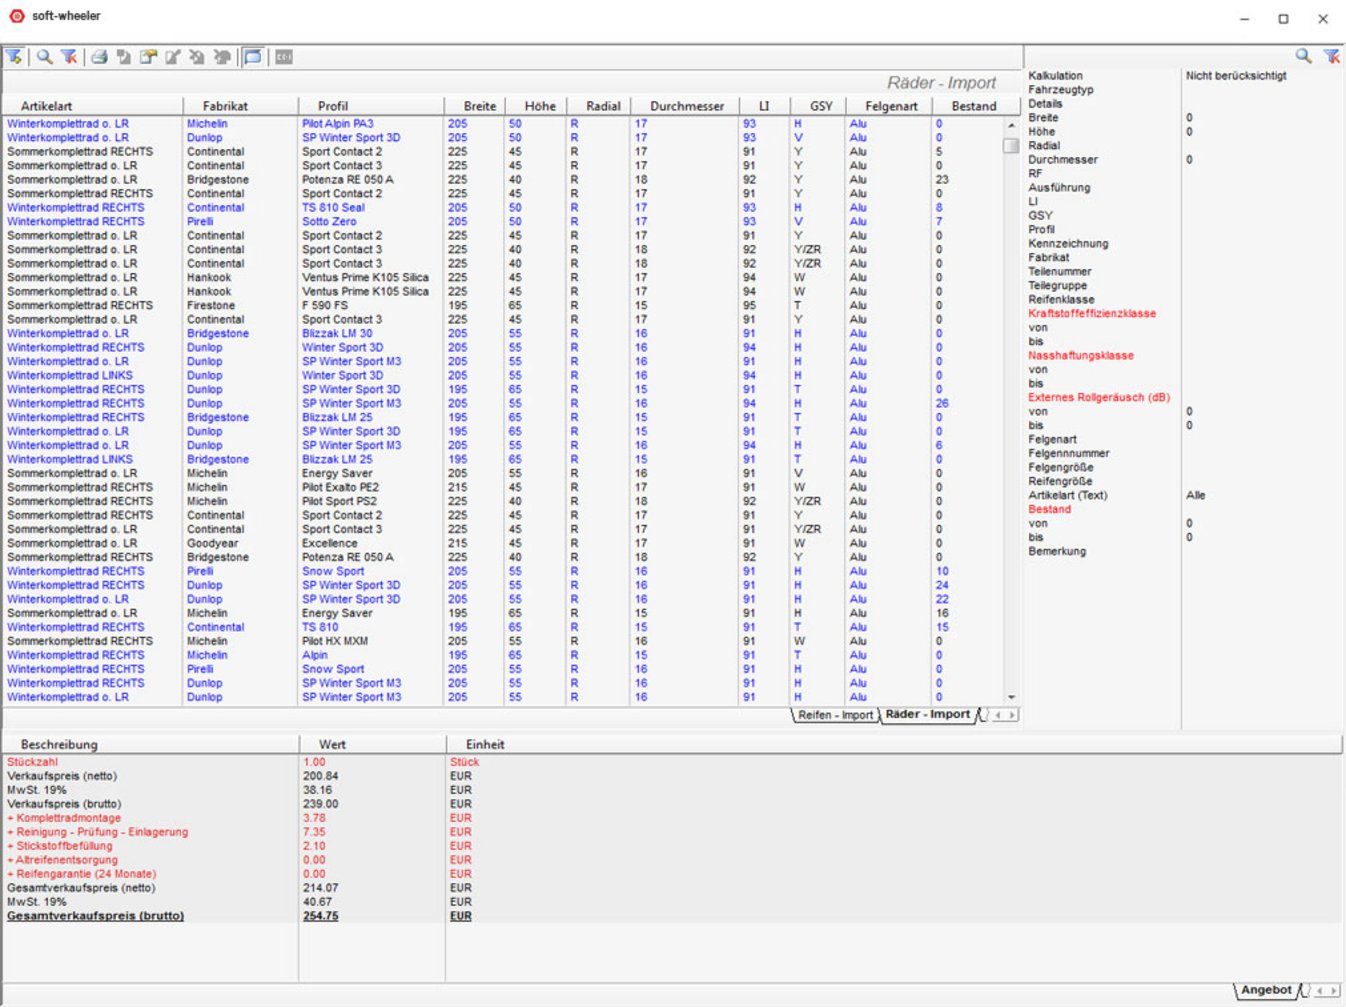Click the + Komplettradmontage price row

[x=672, y=818]
